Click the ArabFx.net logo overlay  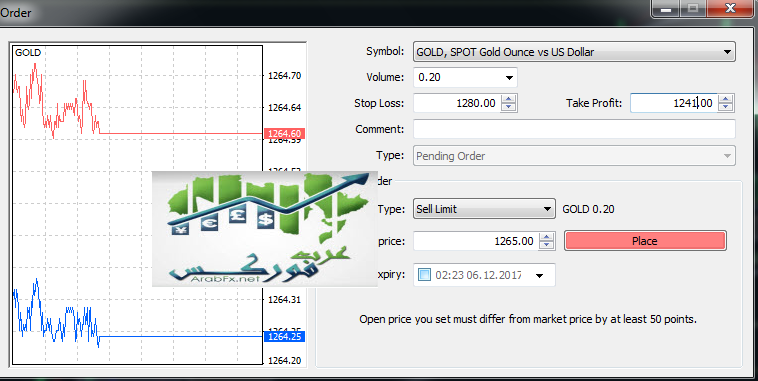pos(264,229)
